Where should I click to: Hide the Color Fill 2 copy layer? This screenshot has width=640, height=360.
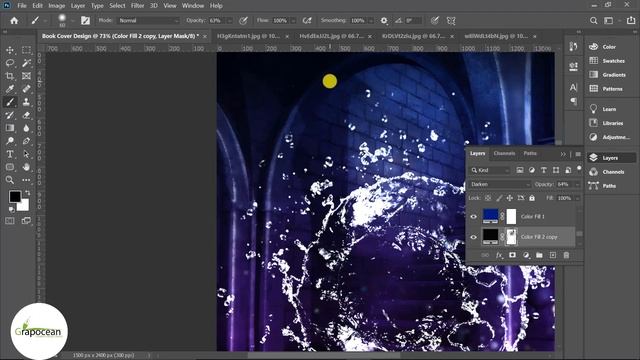(x=473, y=237)
